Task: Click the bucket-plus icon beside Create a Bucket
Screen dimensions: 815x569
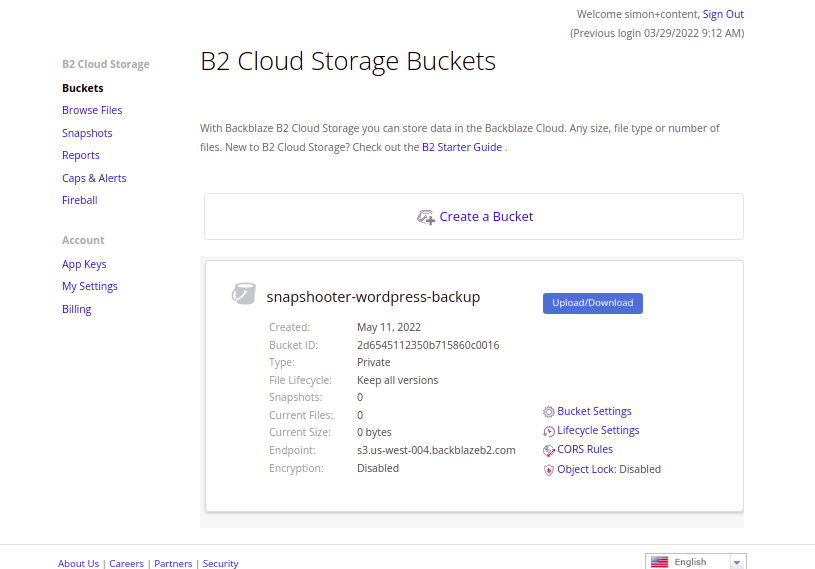Action: coord(426,217)
